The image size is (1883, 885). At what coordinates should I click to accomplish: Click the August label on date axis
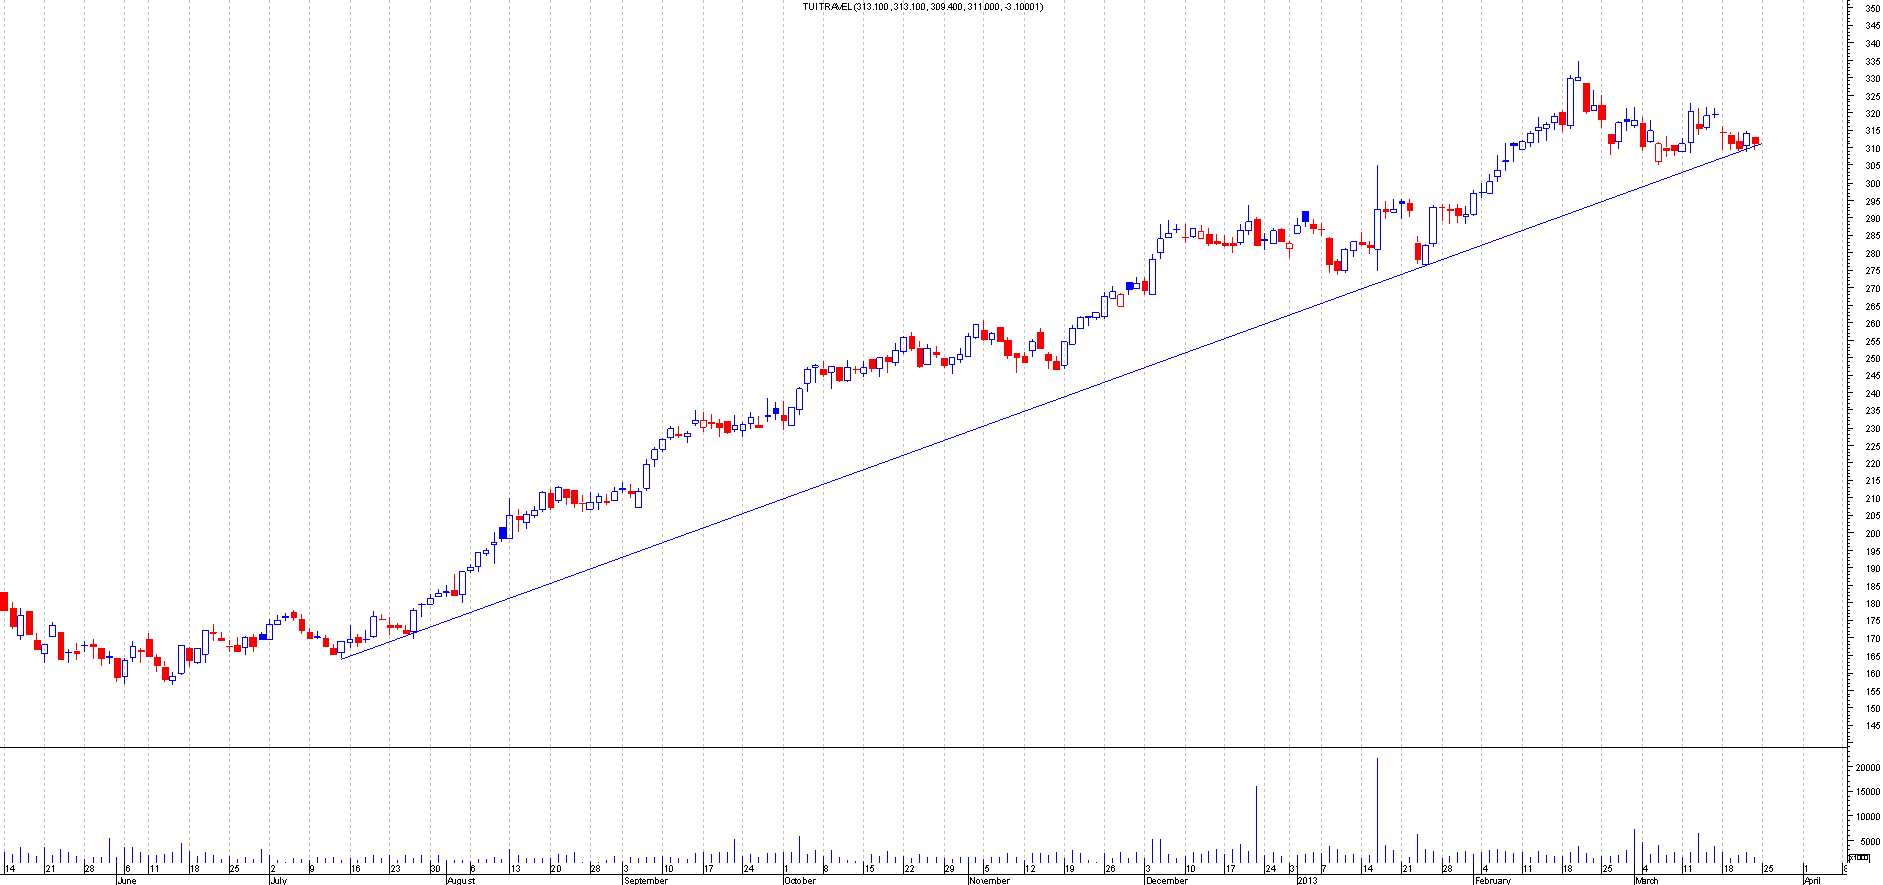pyautogui.click(x=461, y=881)
